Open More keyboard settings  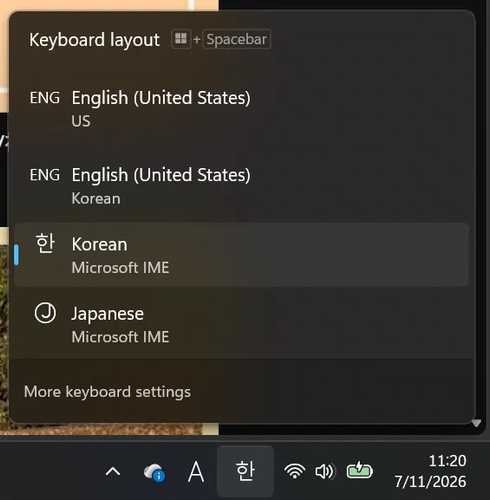click(107, 391)
